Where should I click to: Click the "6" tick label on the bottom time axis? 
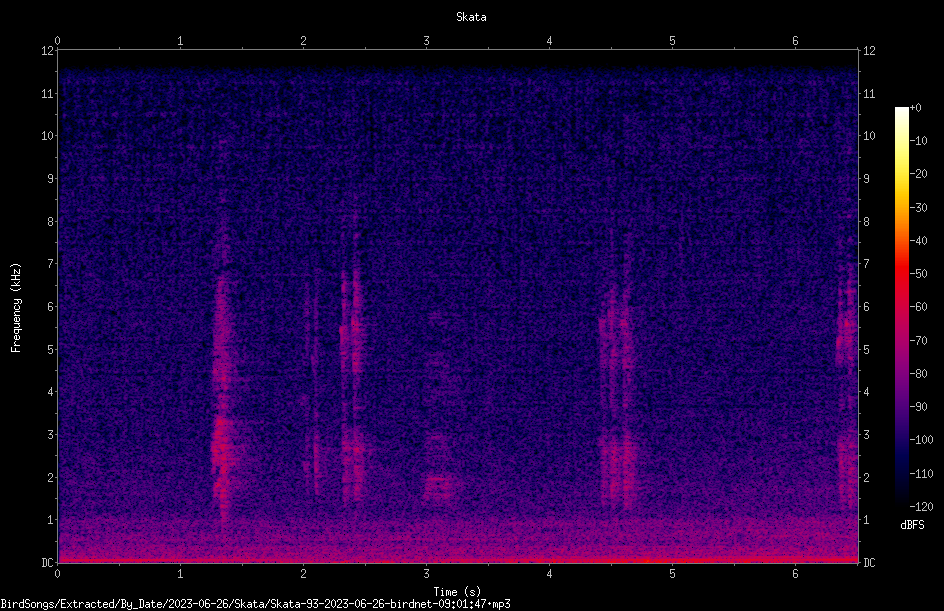(x=795, y=574)
